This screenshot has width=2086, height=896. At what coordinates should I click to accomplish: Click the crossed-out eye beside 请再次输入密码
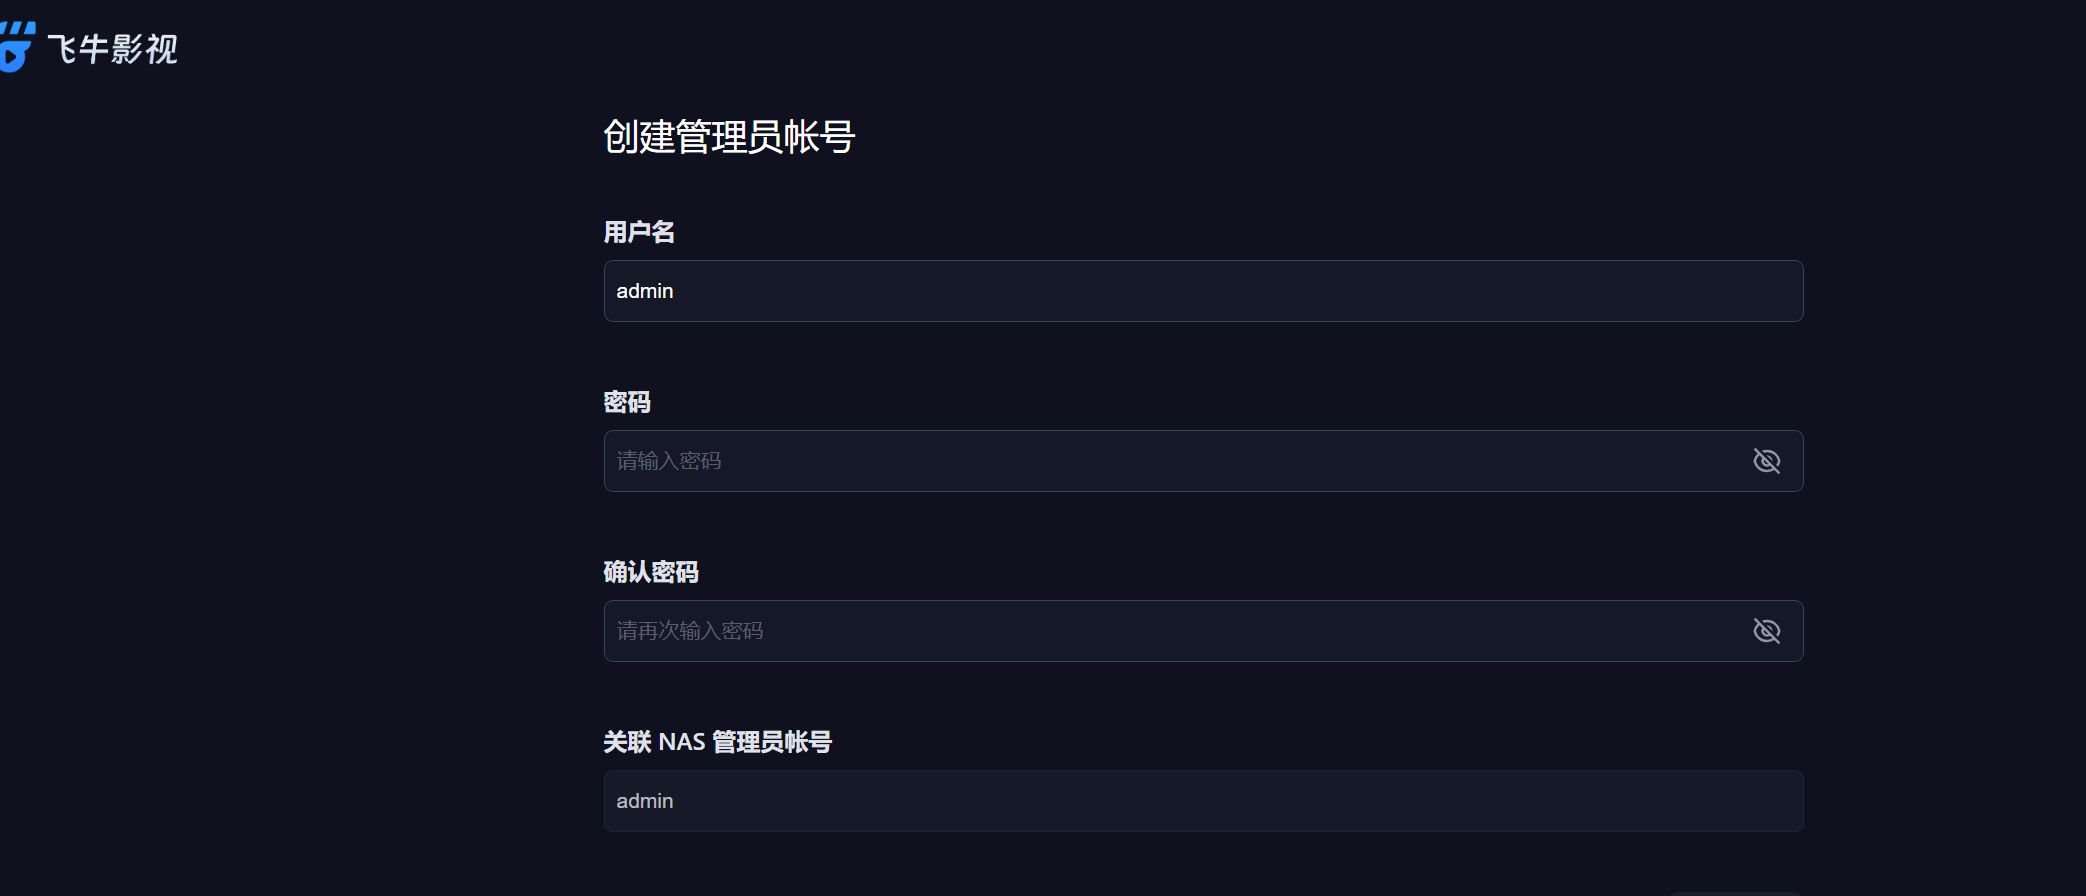1767,631
